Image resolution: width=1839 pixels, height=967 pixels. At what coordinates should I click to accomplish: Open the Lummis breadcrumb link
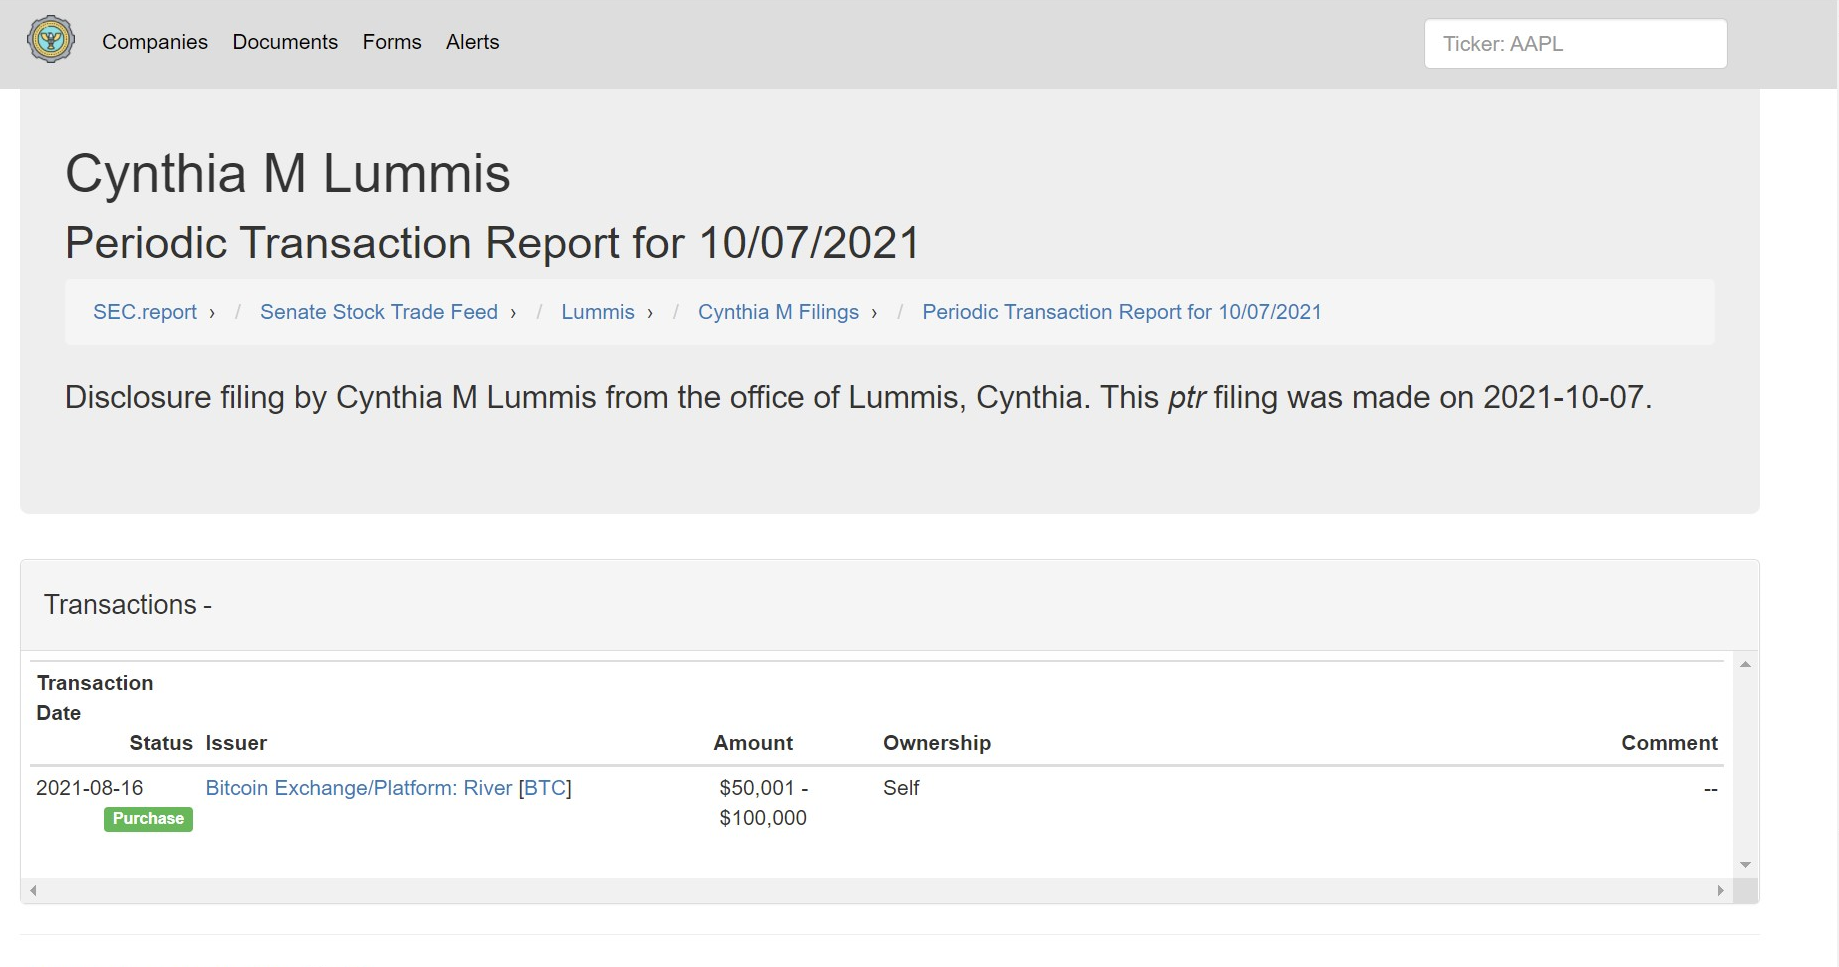597,312
